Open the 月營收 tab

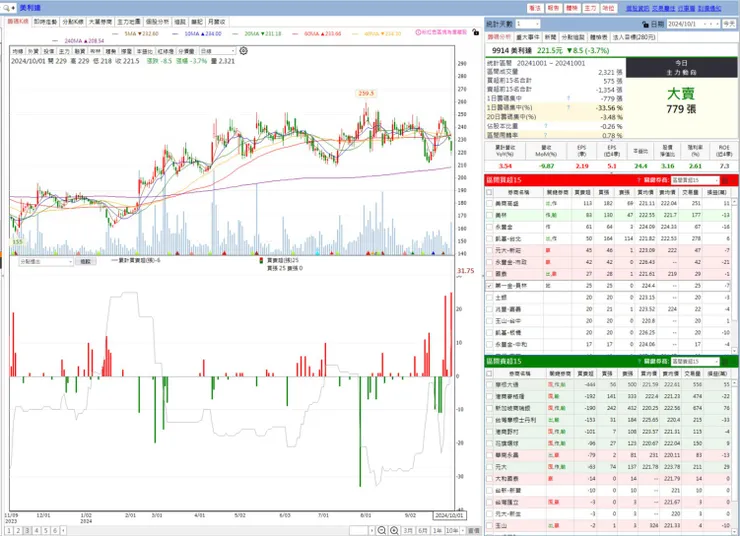[217, 22]
